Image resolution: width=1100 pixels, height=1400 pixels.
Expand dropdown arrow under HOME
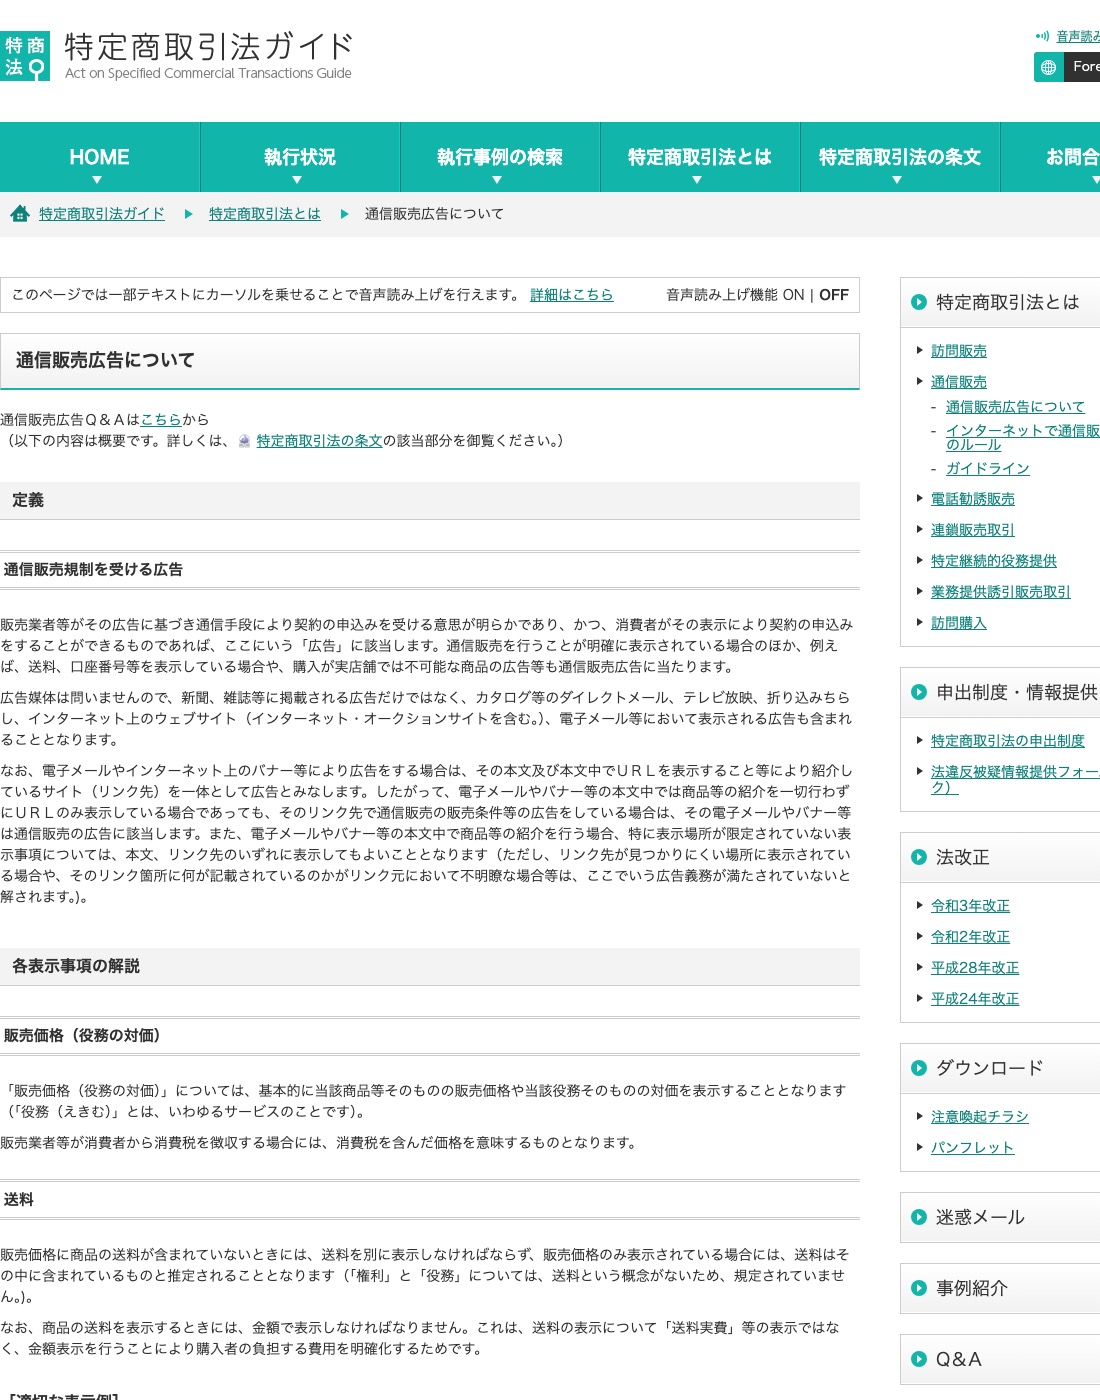click(x=97, y=180)
